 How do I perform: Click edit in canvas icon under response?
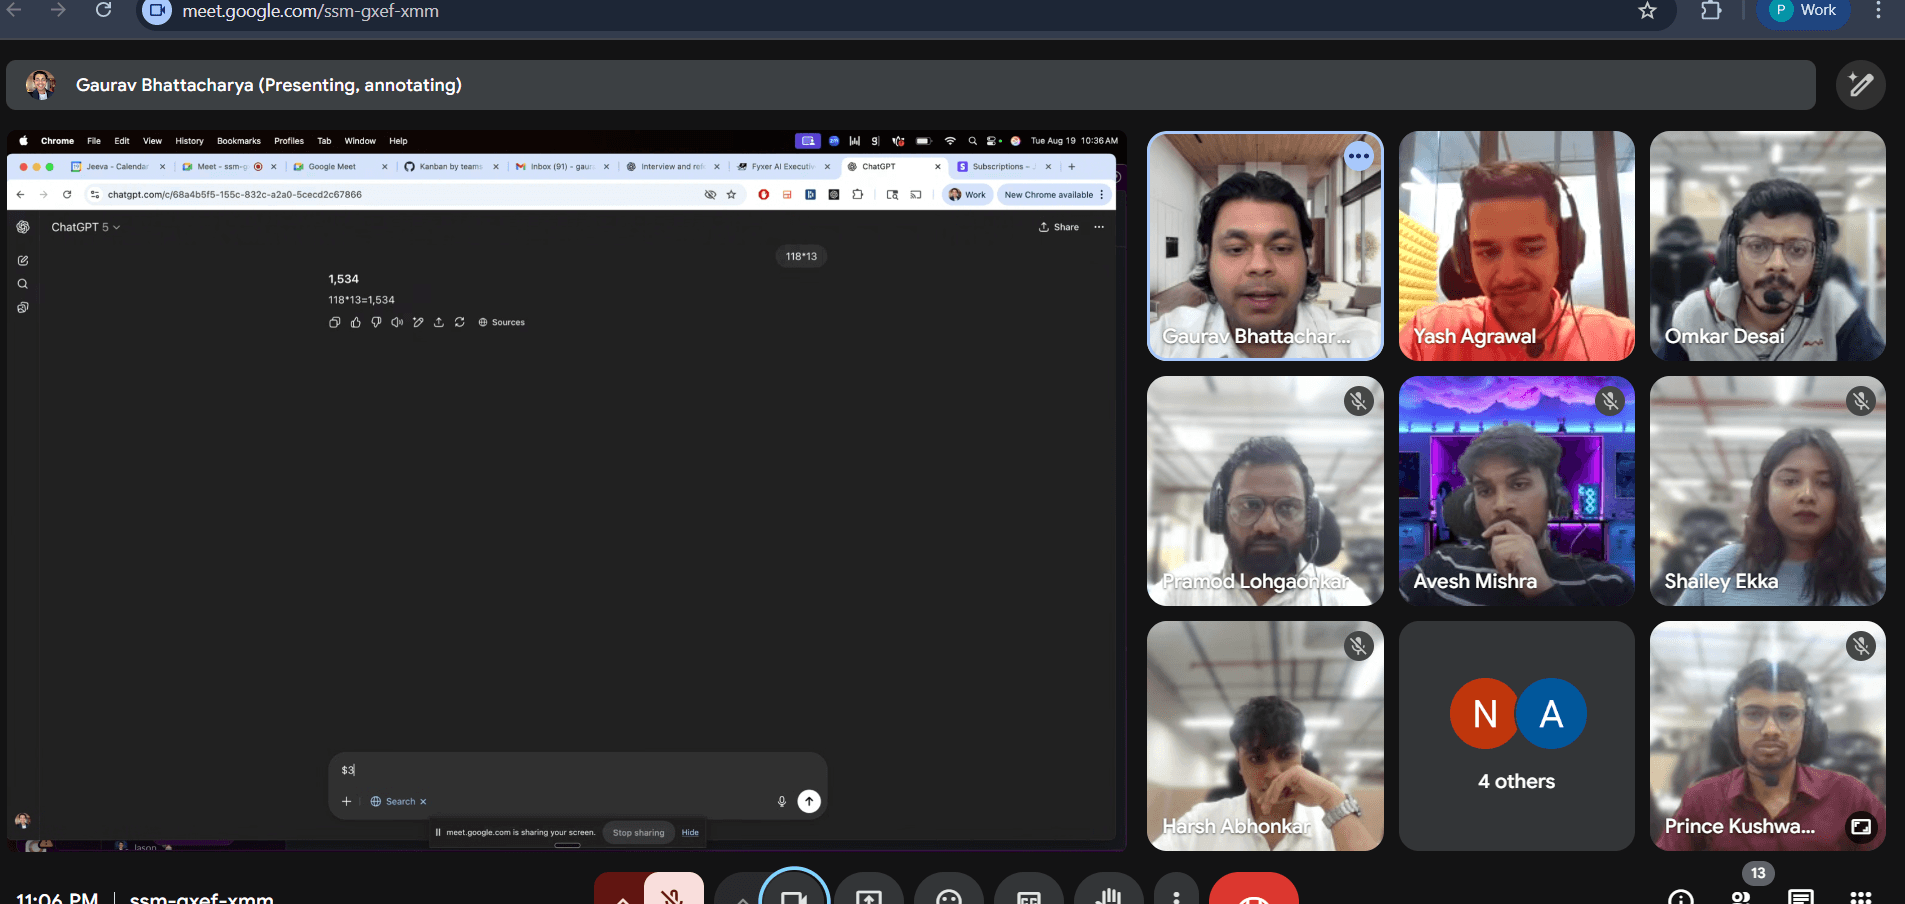(x=418, y=322)
